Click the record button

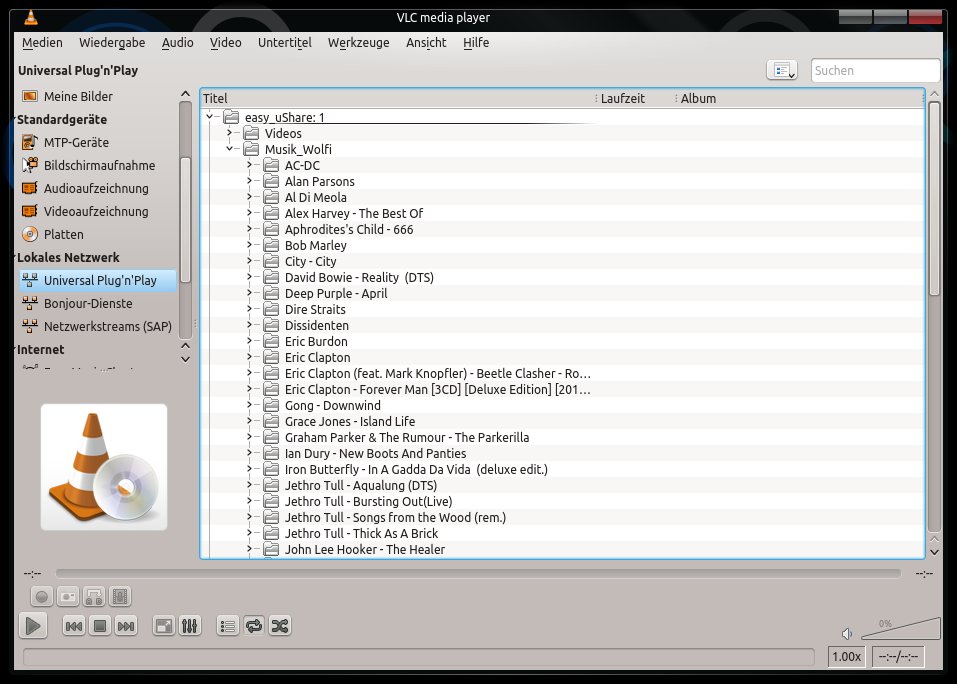pos(42,597)
